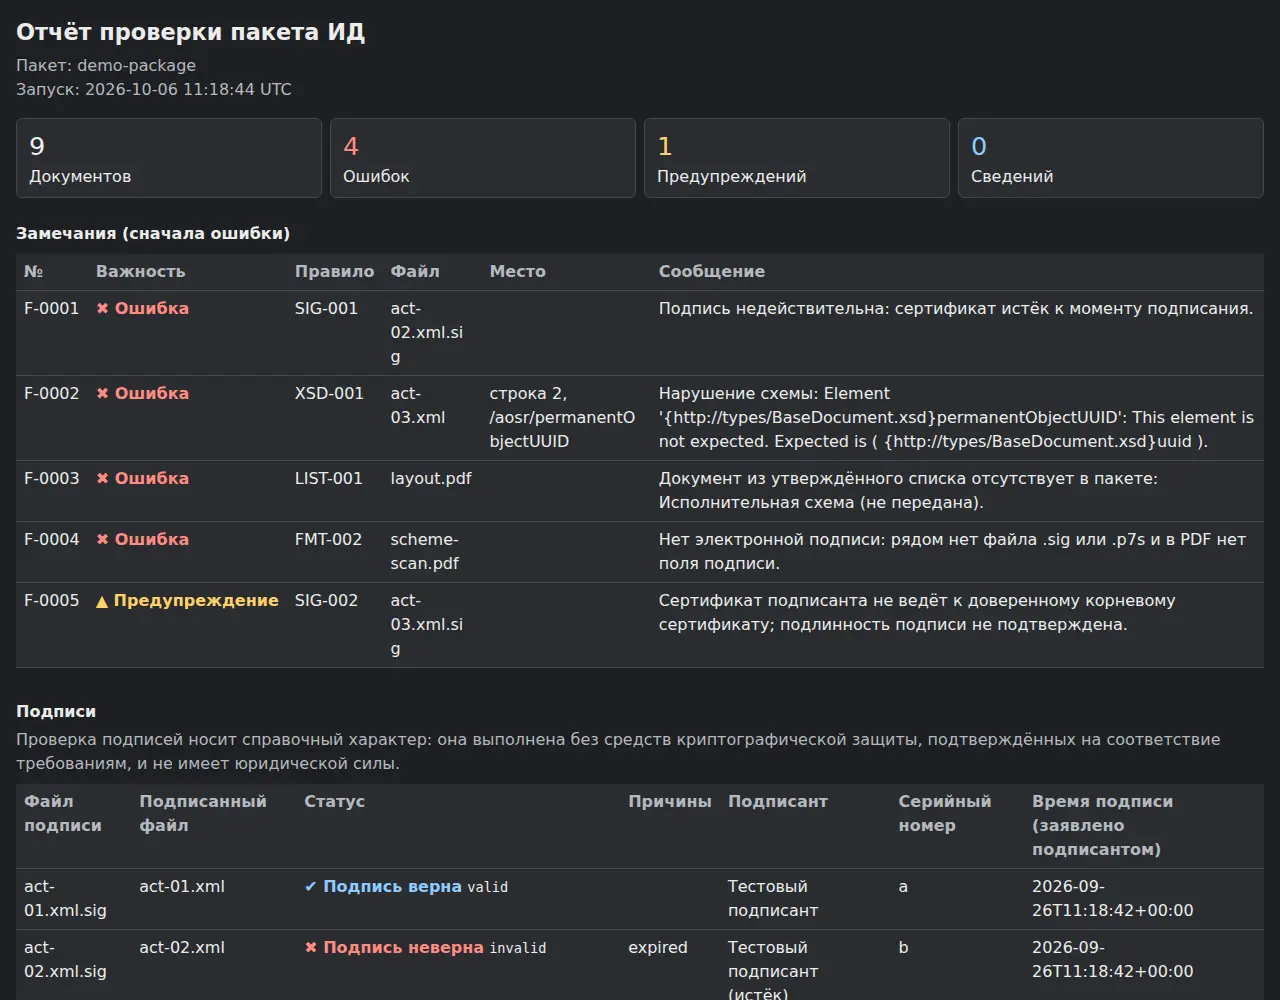The image size is (1280, 1000).
Task: Click the "Пакет: demo-package" line
Action: pos(106,66)
